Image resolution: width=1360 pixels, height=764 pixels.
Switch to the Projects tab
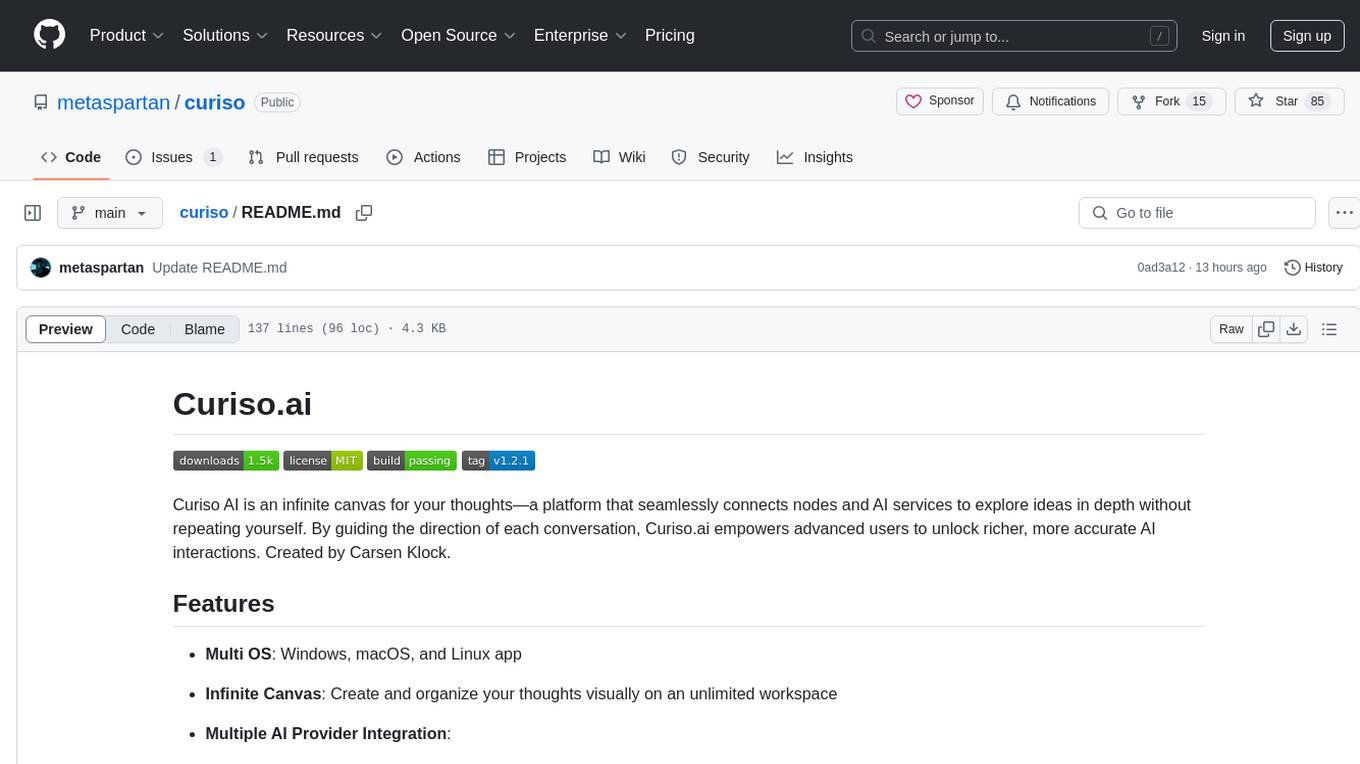pyautogui.click(x=527, y=157)
